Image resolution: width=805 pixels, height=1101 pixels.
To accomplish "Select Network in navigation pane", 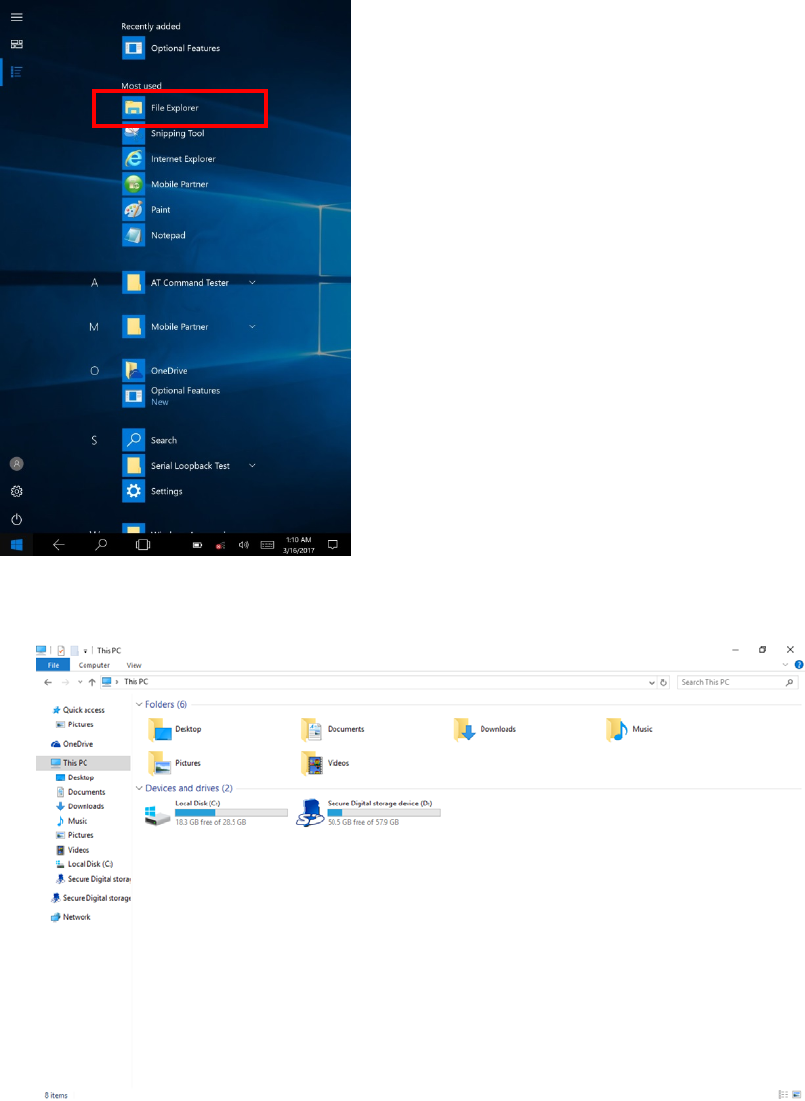I will [x=71, y=917].
